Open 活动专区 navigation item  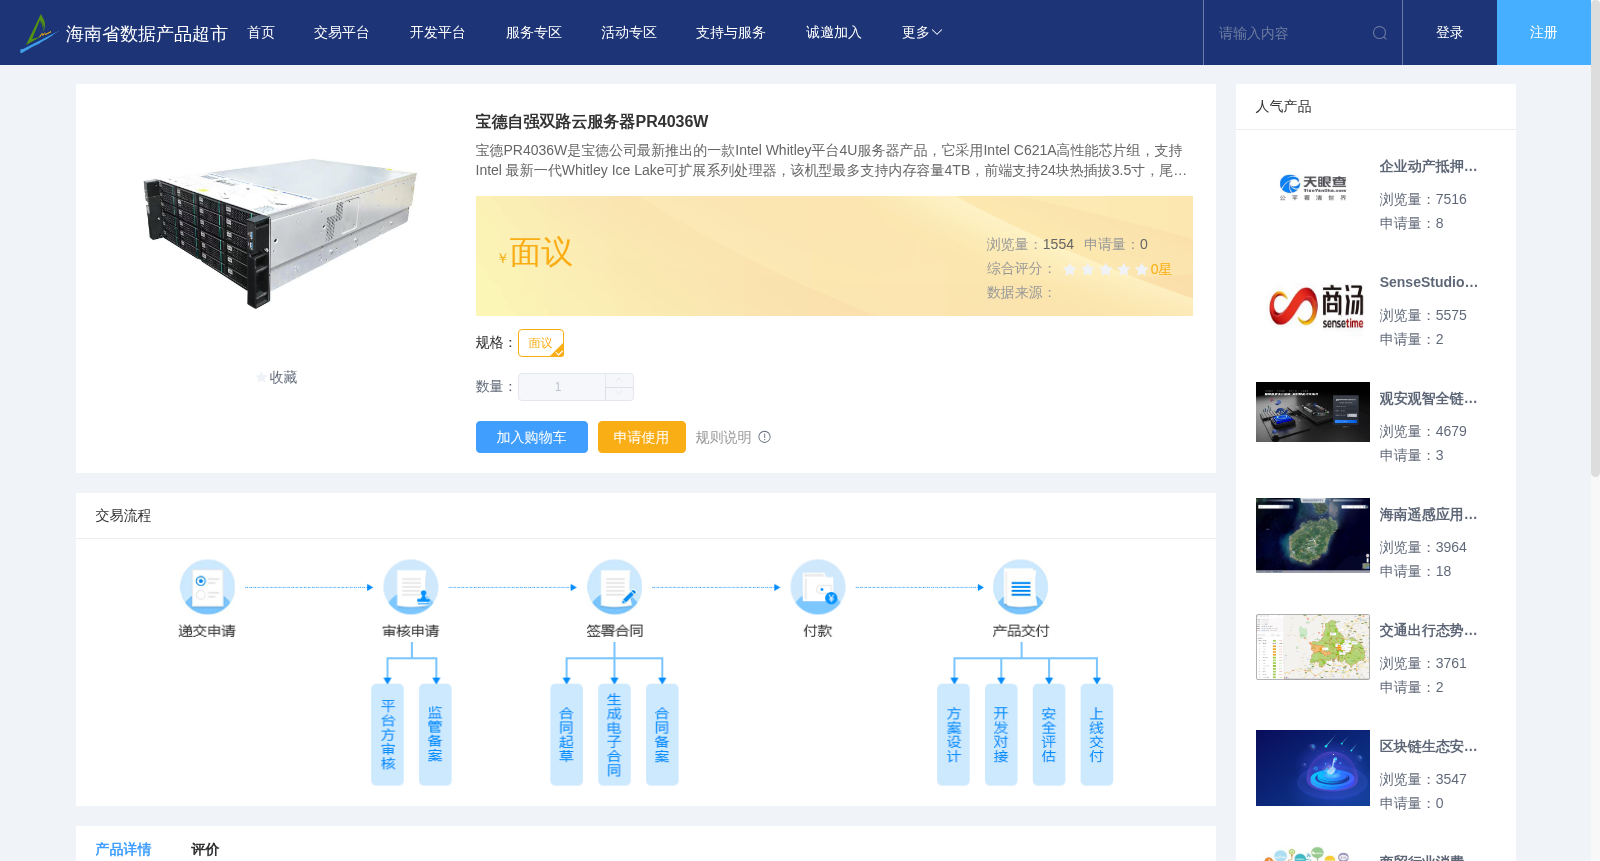629,33
